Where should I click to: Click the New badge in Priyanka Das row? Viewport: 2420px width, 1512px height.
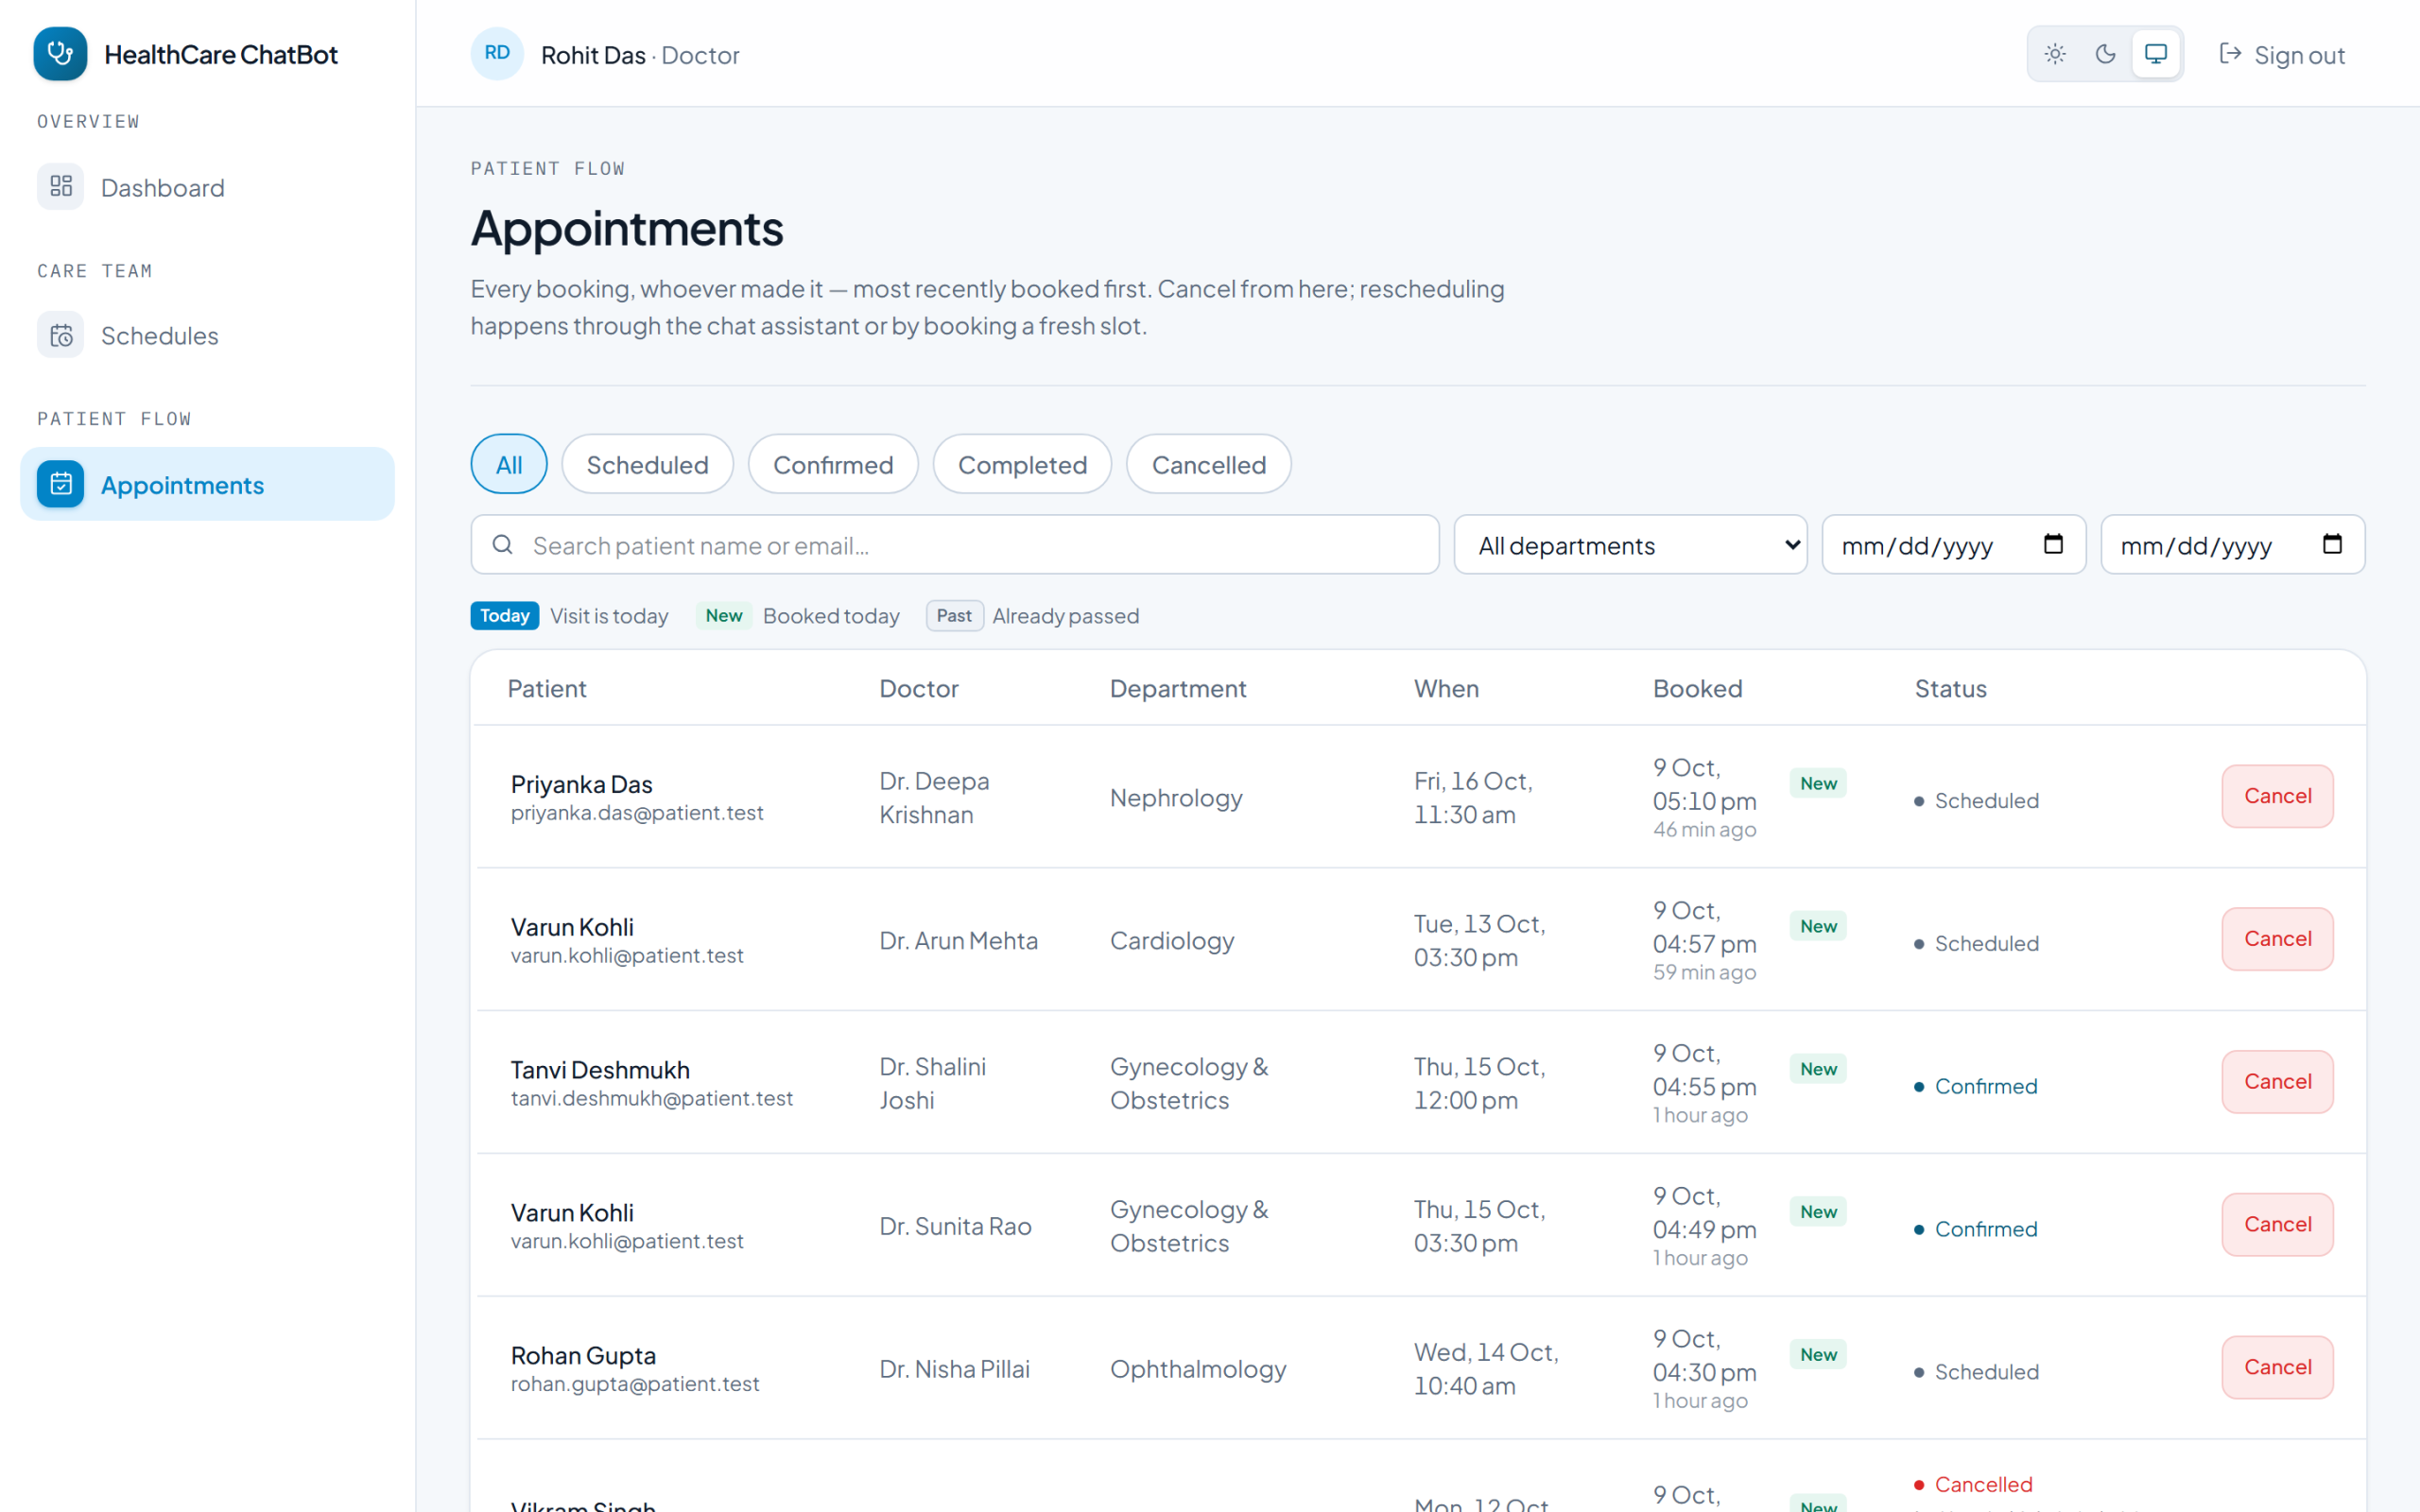pyautogui.click(x=1818, y=783)
